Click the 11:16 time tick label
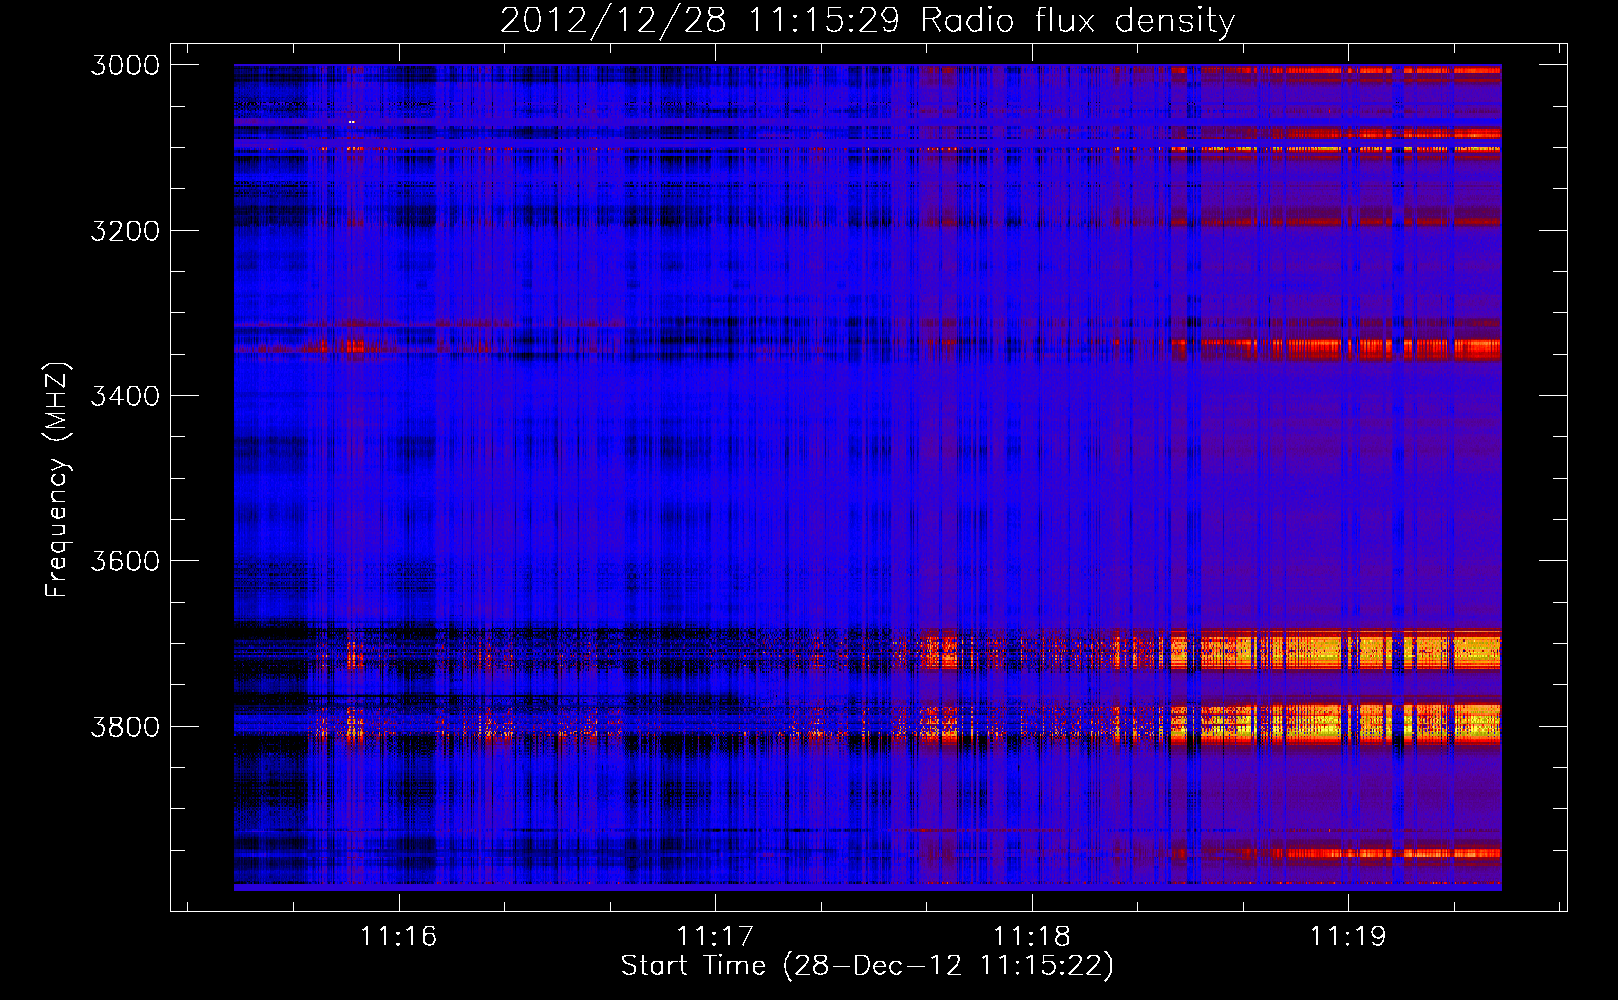The height and width of the screenshot is (1000, 1618). click(x=399, y=936)
